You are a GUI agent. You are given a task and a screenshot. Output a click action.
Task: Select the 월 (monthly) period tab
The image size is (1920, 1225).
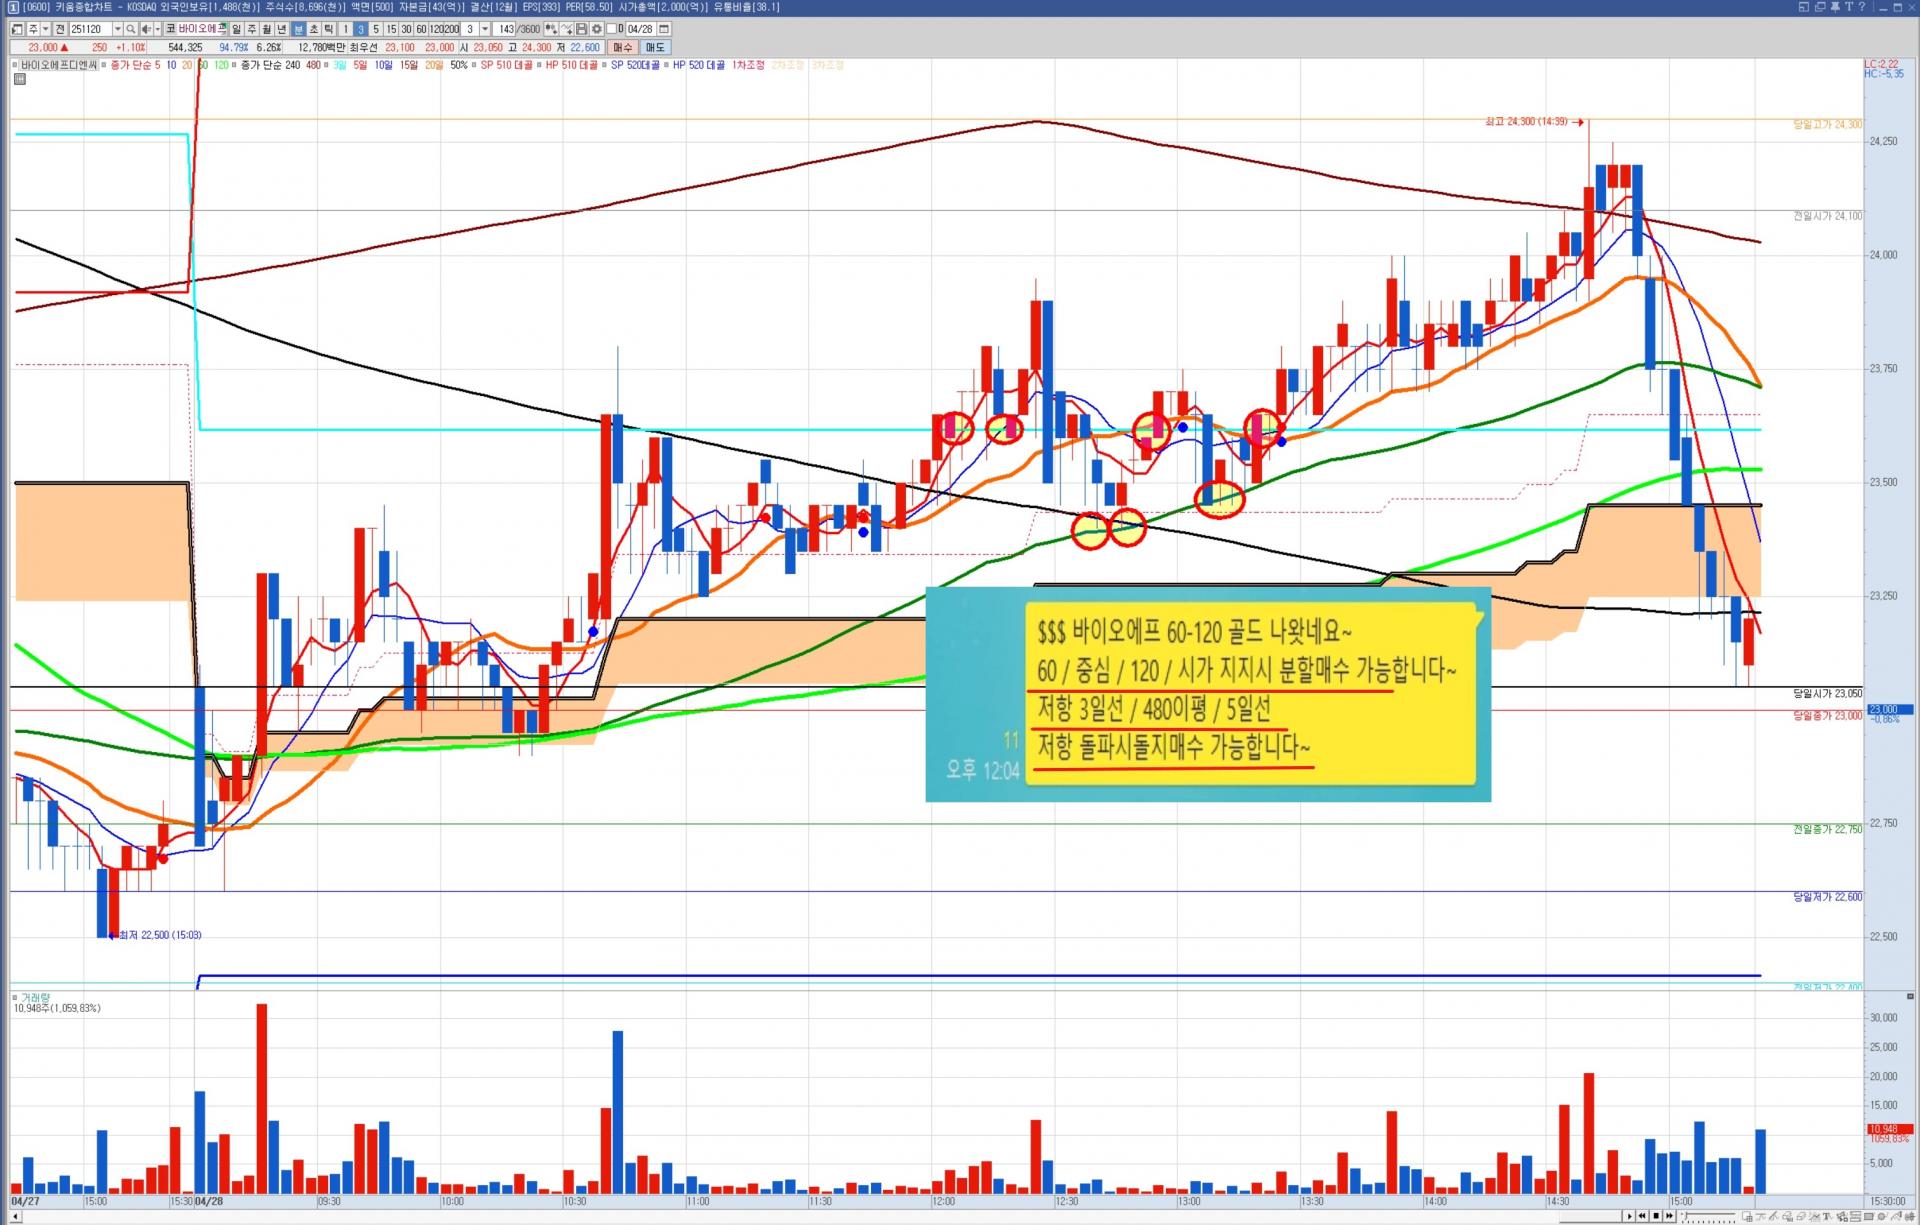pyautogui.click(x=267, y=29)
